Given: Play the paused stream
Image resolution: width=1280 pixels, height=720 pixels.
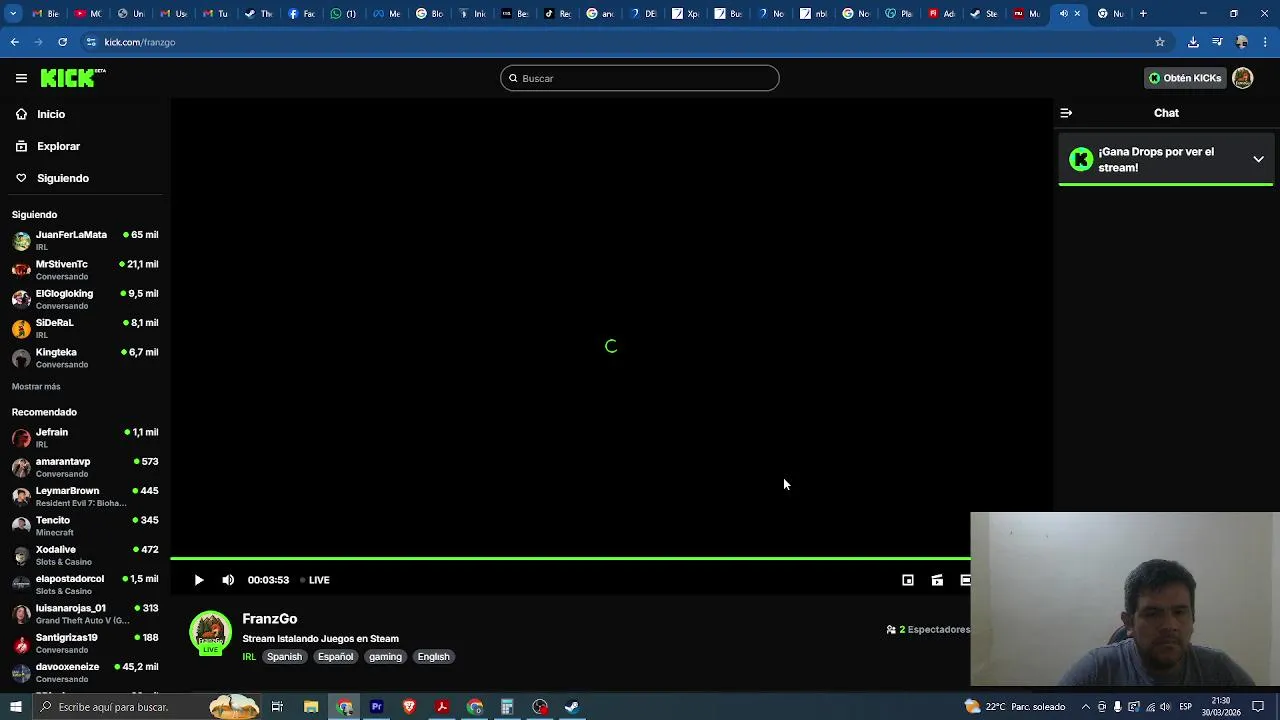Looking at the screenshot, I should coord(199,580).
